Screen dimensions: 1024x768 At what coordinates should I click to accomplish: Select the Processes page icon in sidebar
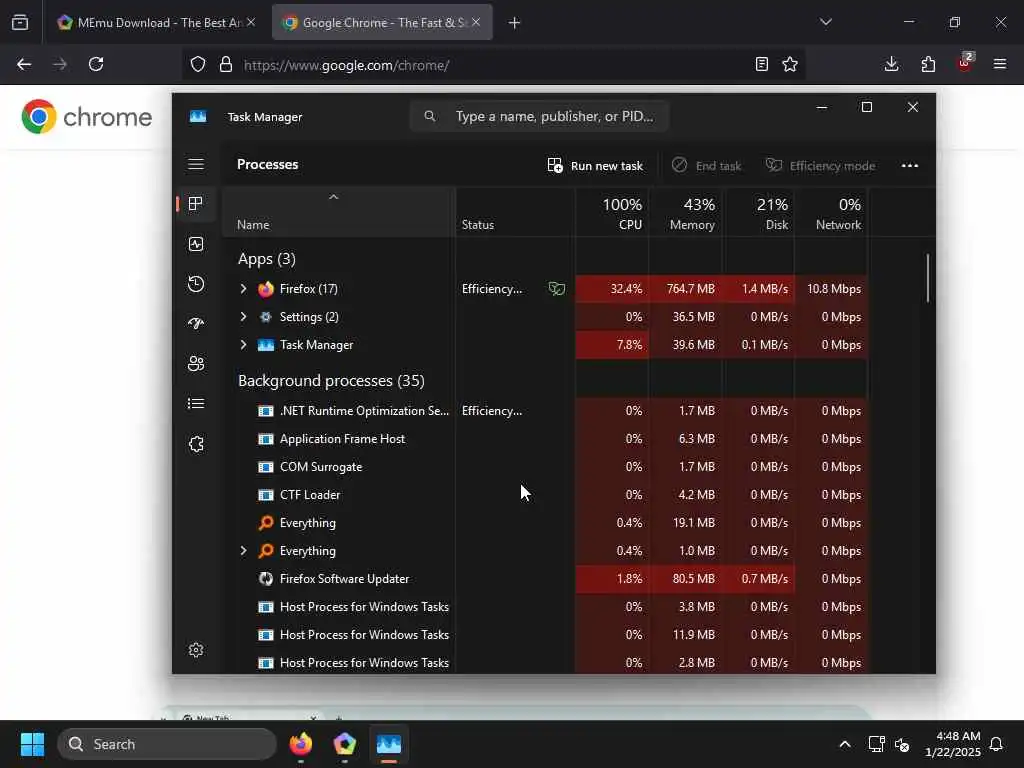(x=195, y=204)
